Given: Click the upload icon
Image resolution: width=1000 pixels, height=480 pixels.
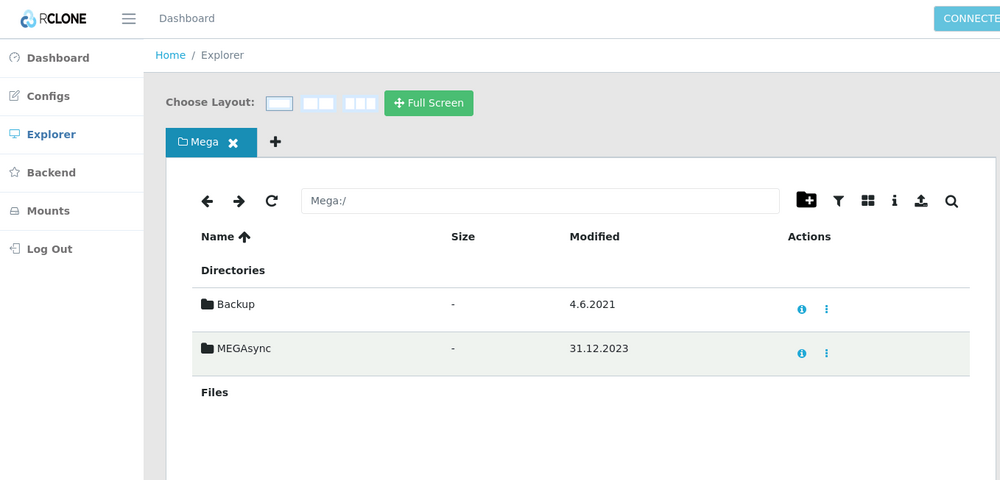Looking at the screenshot, I should coord(921,201).
